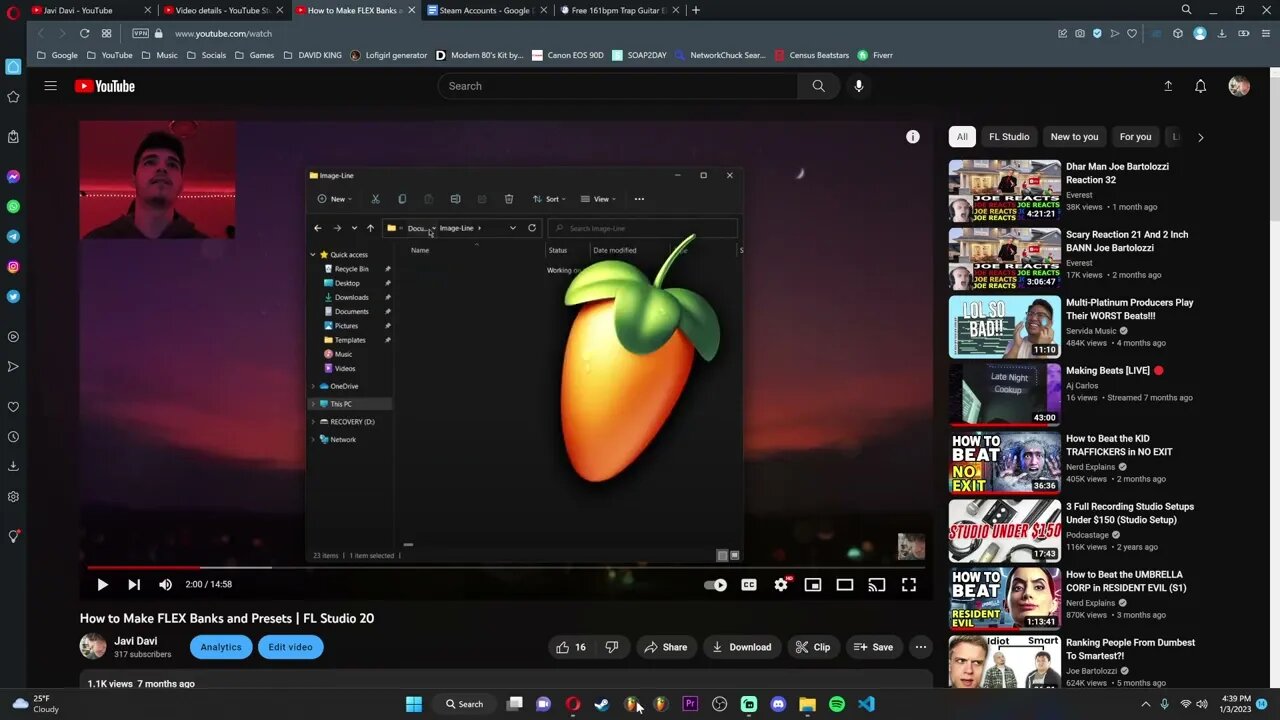Viewport: 1280px width, 720px height.
Task: Show more category chips arrow
Action: pos(1200,137)
